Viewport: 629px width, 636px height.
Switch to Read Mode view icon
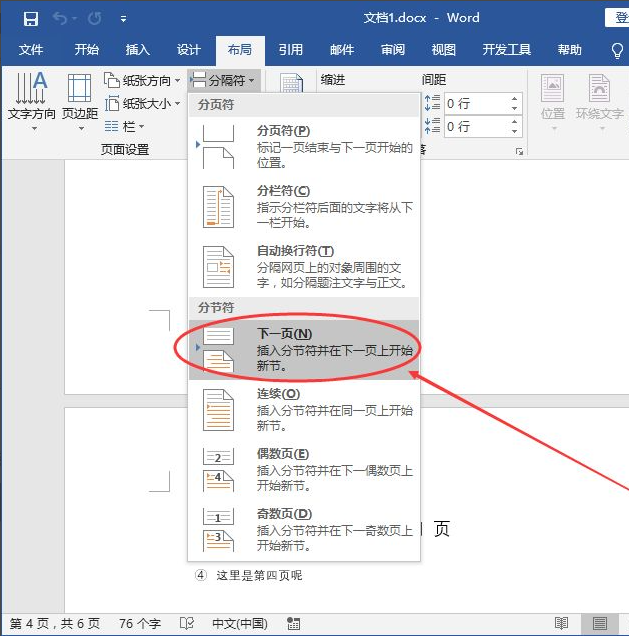tap(562, 624)
